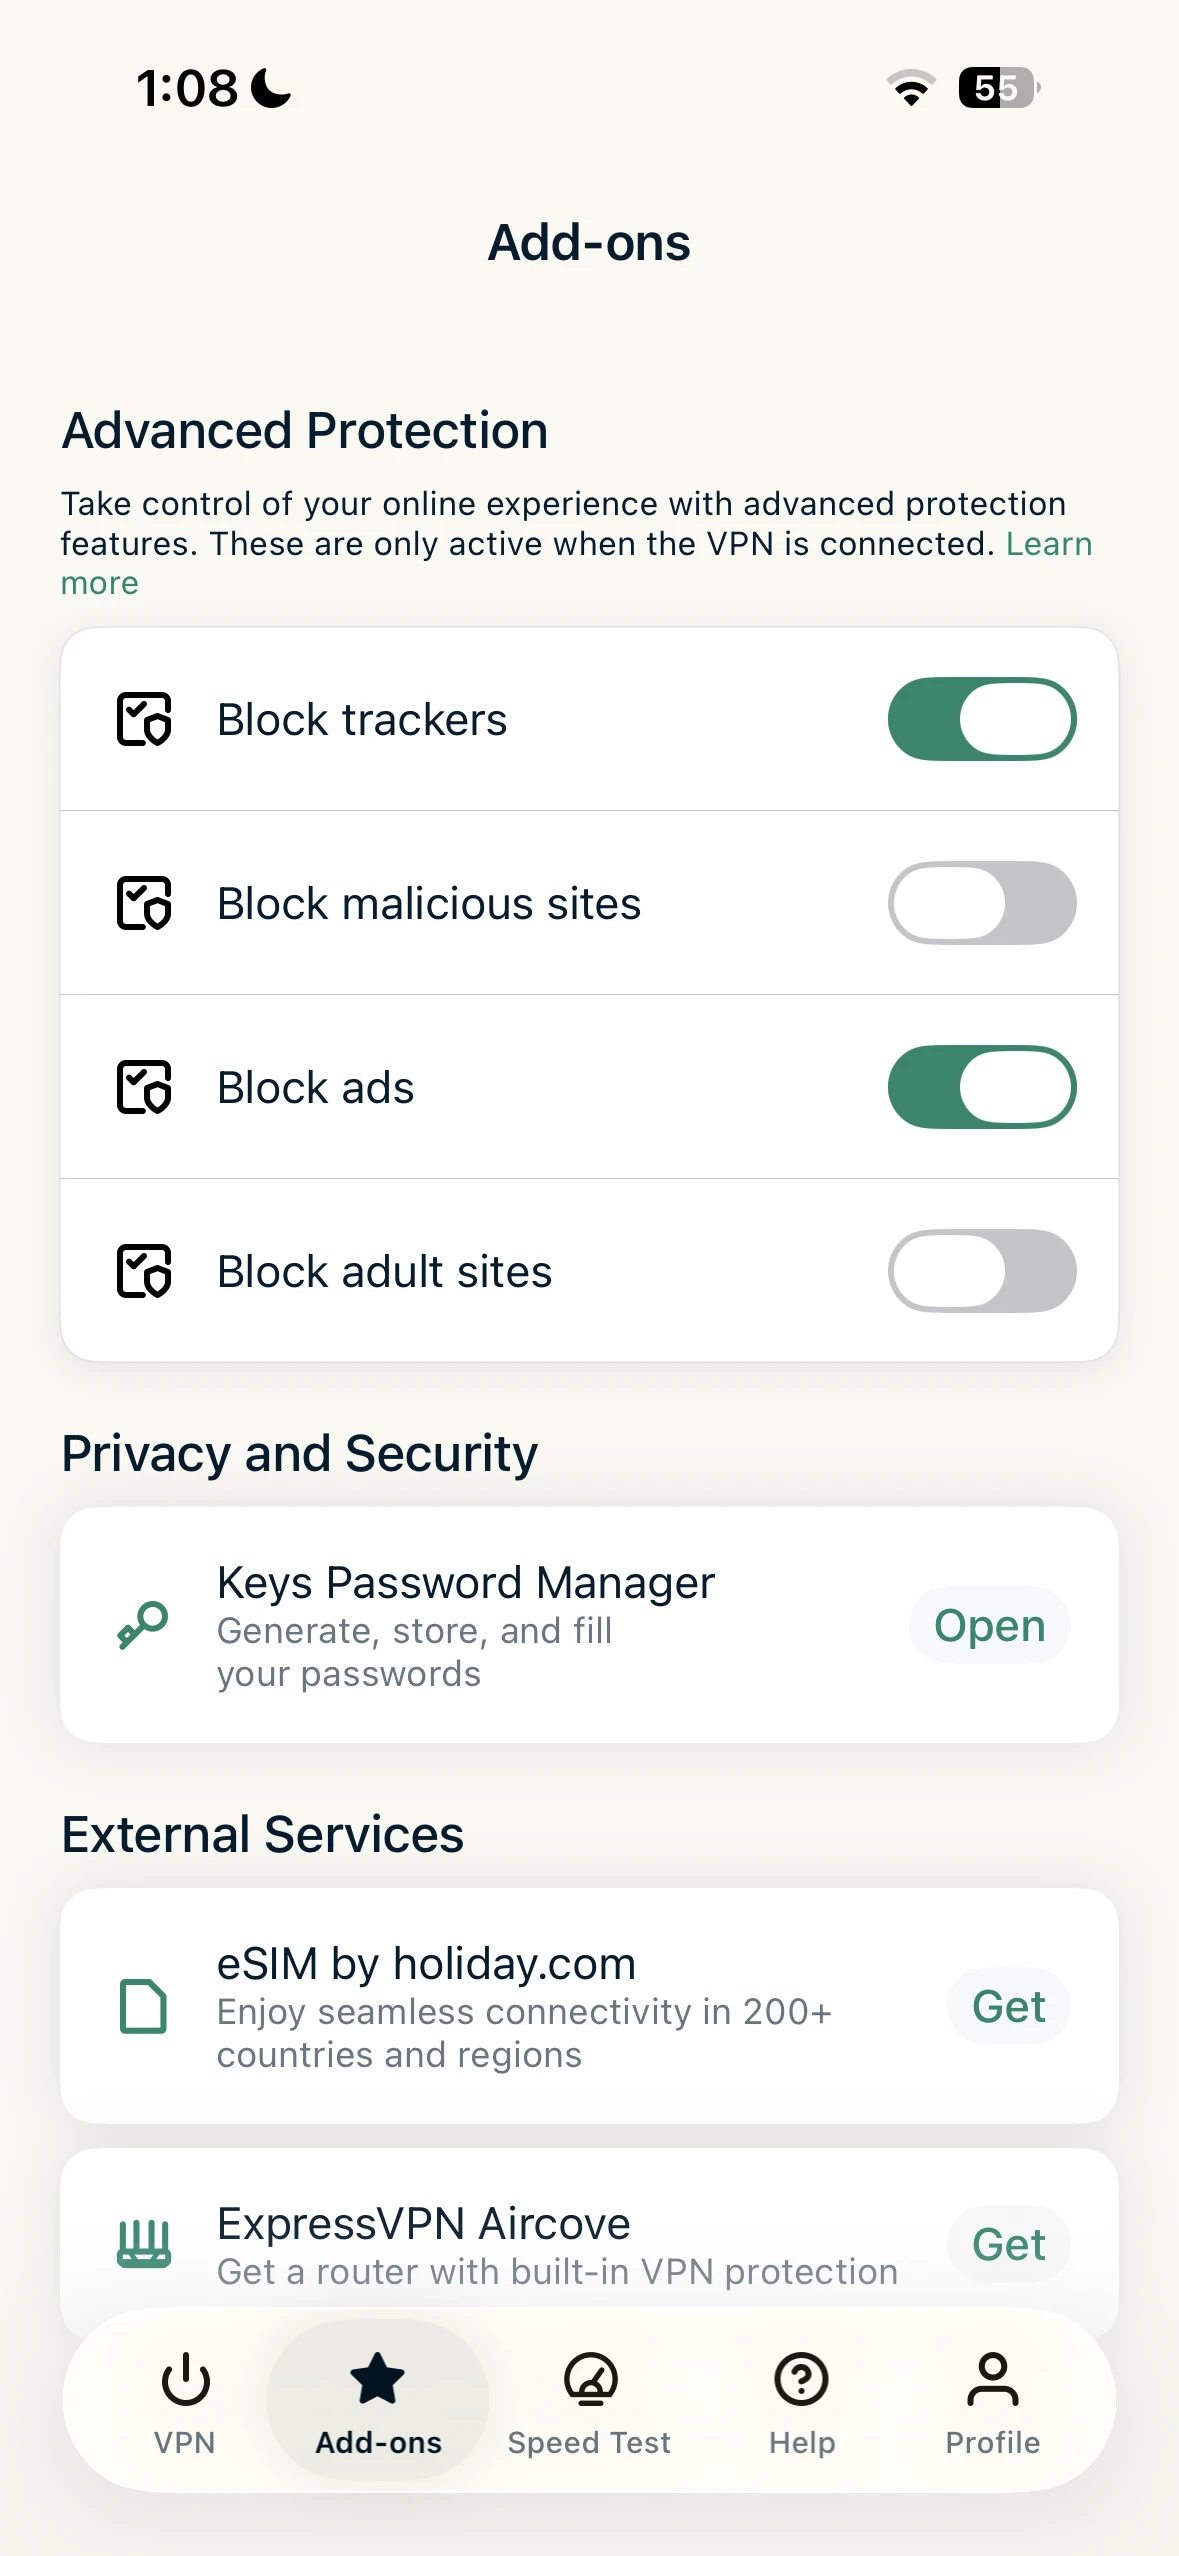Turn off the Block ads switch

pos(981,1087)
